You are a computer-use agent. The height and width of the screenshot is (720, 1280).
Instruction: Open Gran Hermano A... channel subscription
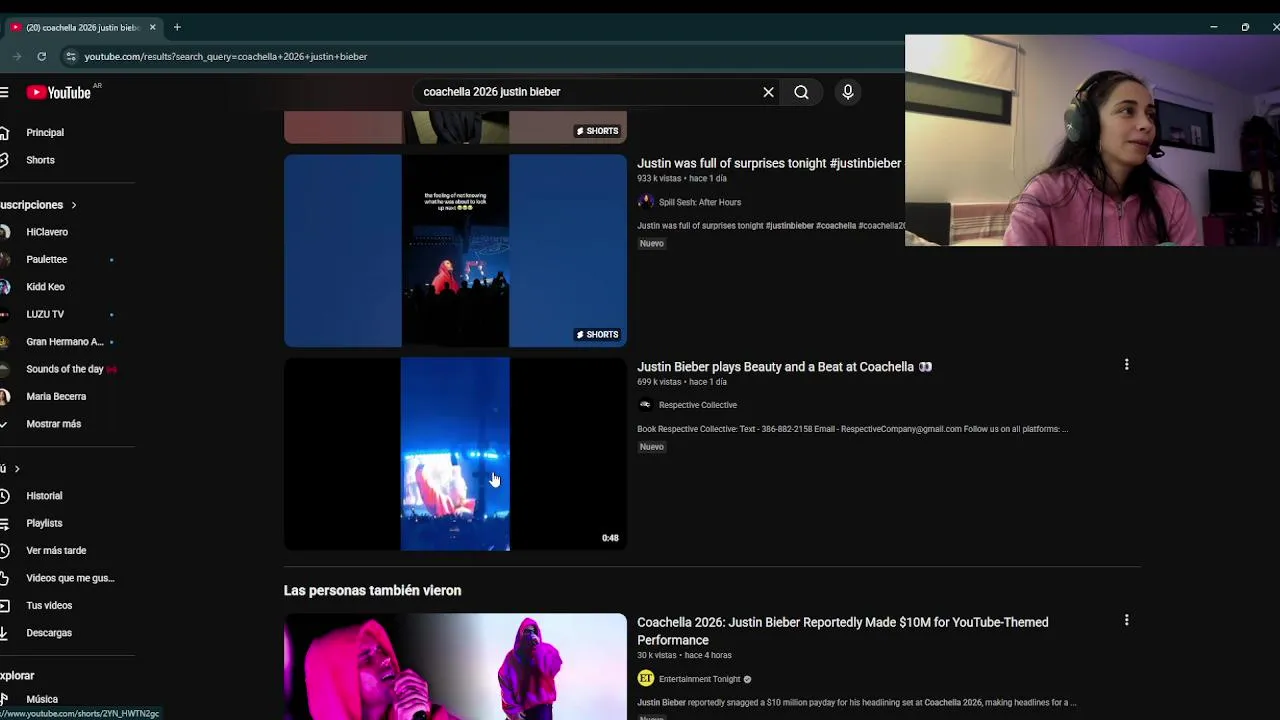coord(65,342)
